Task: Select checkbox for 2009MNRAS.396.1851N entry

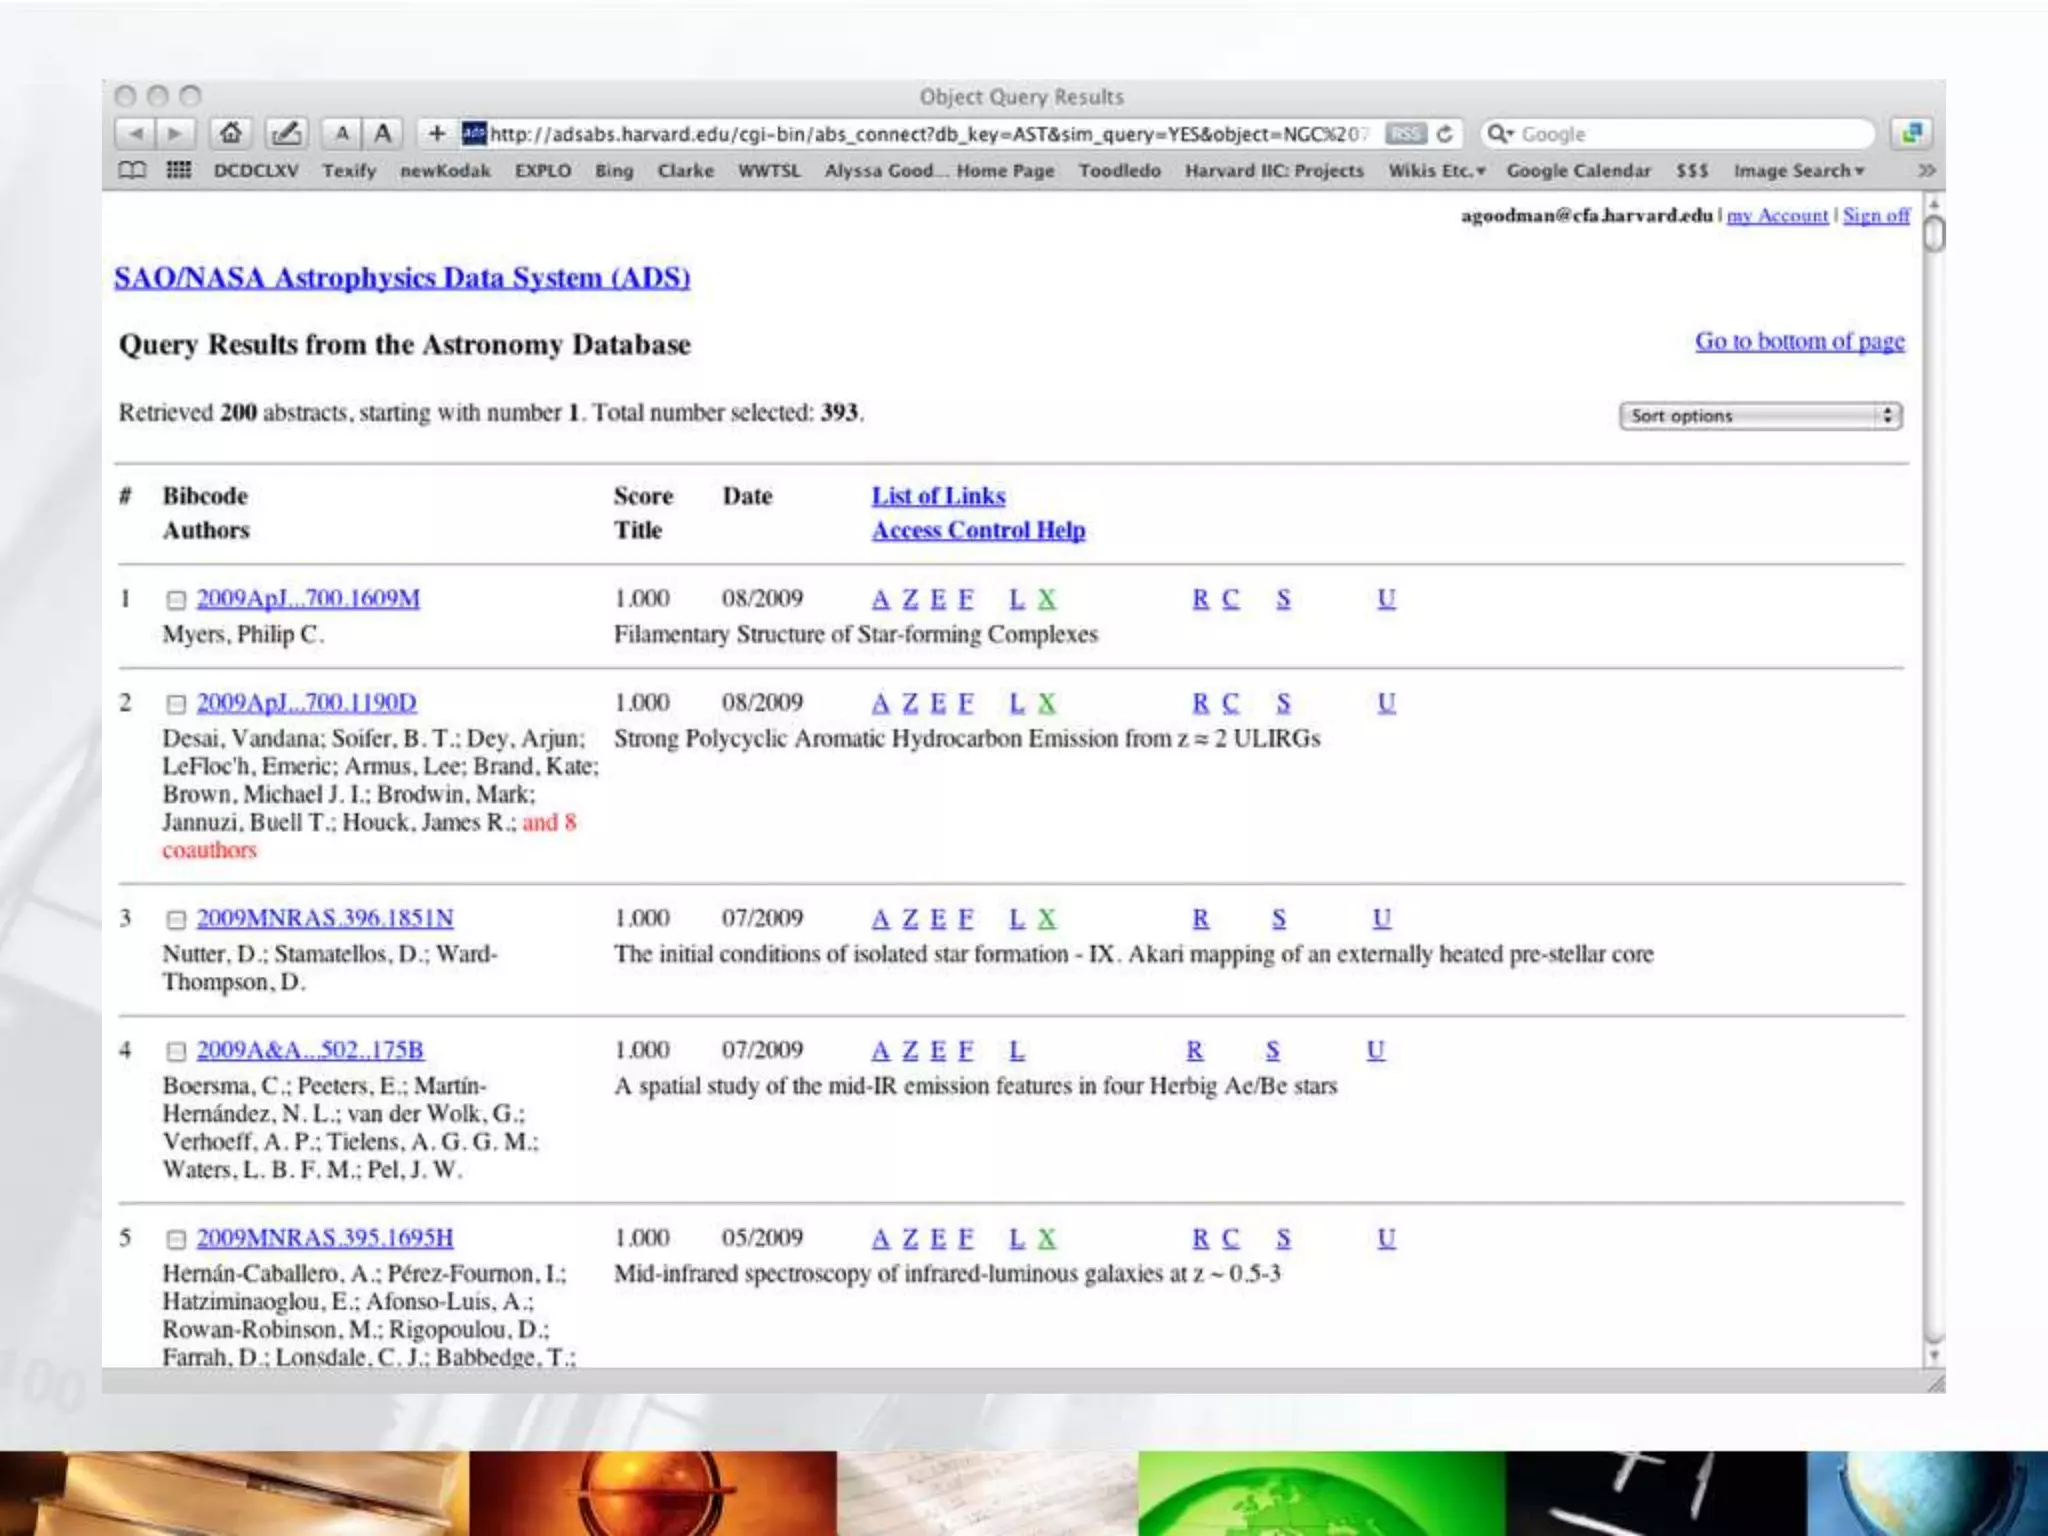Action: 176,920
